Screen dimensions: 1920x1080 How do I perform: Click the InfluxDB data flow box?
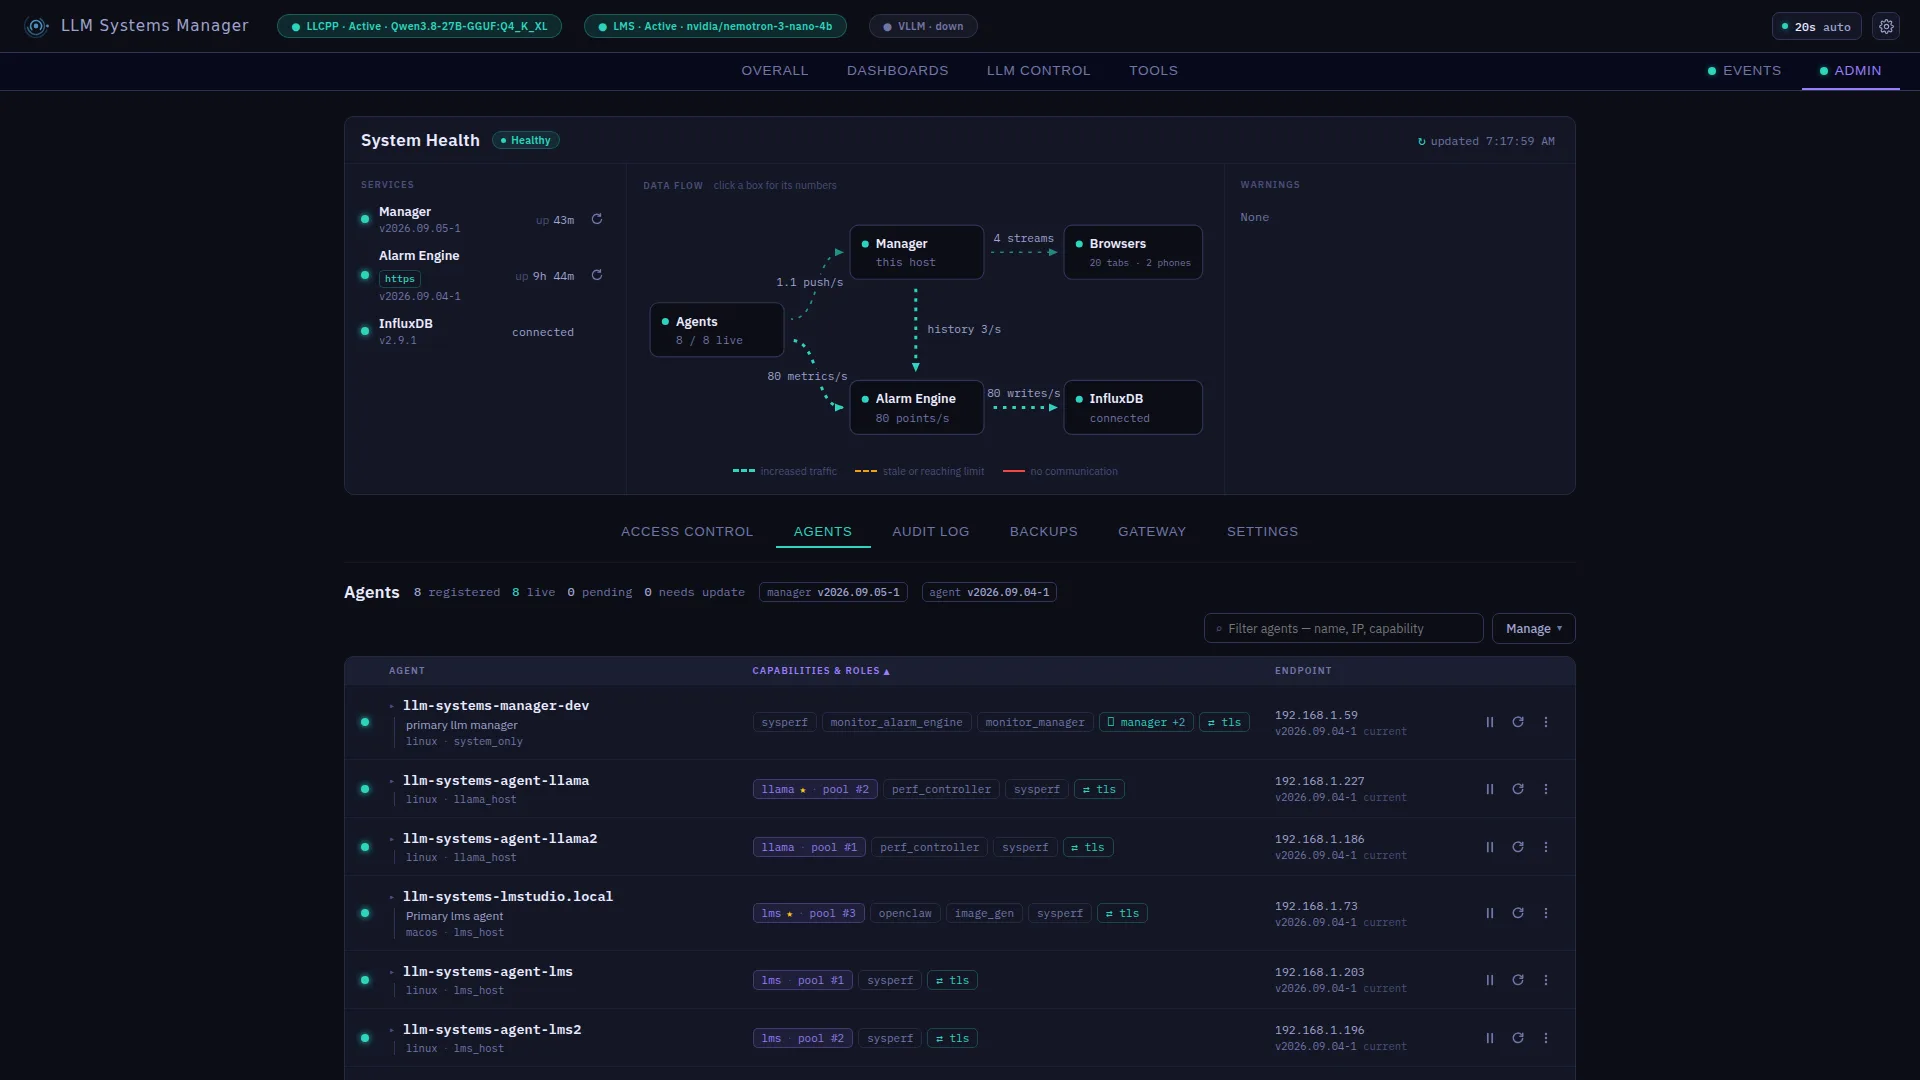[x=1133, y=407]
